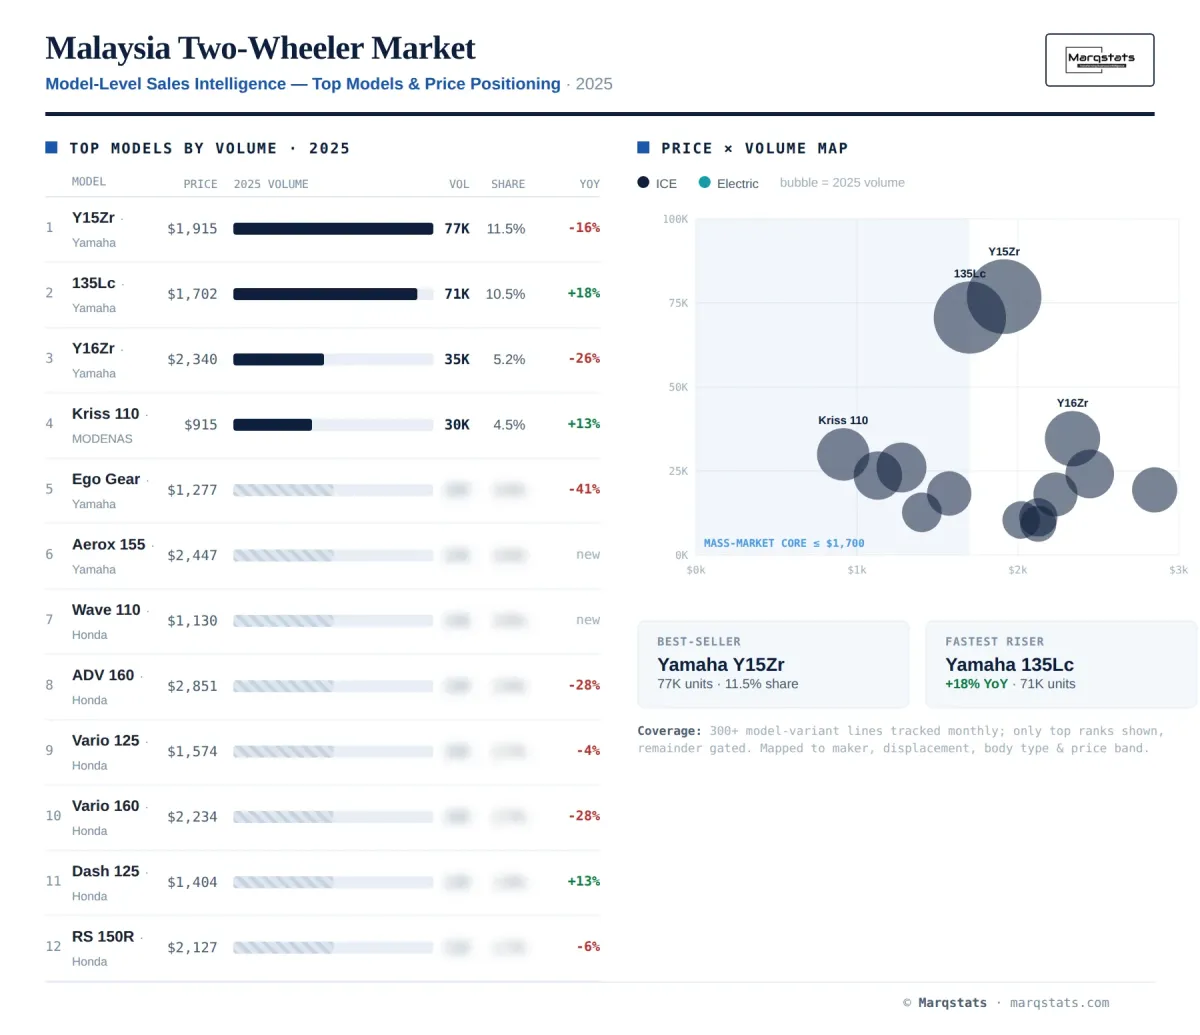Click the Vario 160 model name

pyautogui.click(x=105, y=805)
